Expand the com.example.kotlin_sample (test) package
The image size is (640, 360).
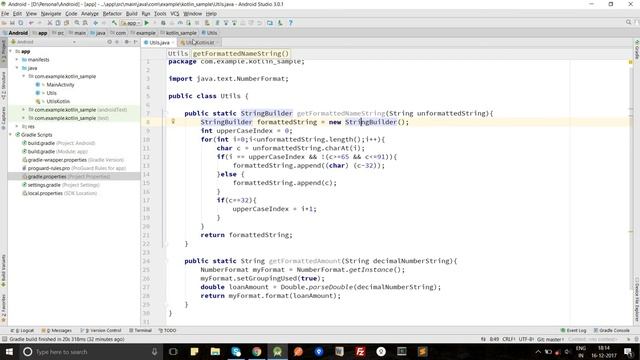click(24, 118)
